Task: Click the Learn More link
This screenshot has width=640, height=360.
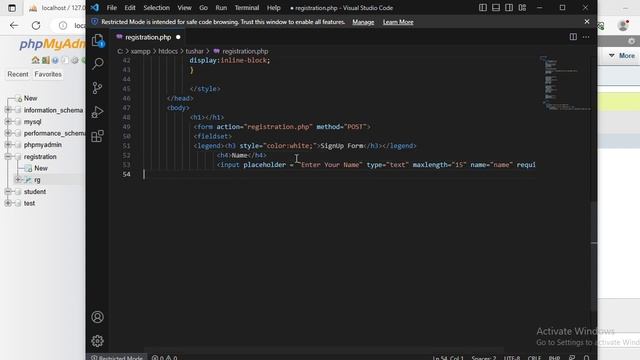Action: (x=398, y=22)
